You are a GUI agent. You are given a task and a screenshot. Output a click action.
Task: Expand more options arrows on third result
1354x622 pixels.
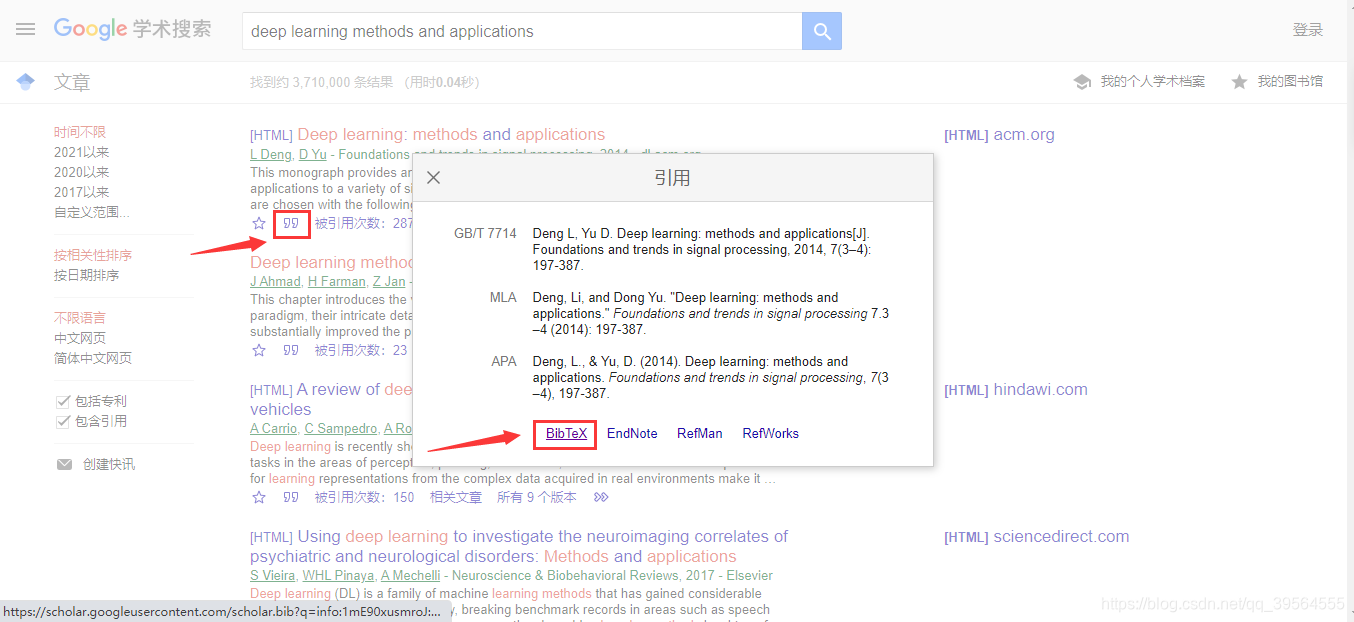(x=601, y=497)
